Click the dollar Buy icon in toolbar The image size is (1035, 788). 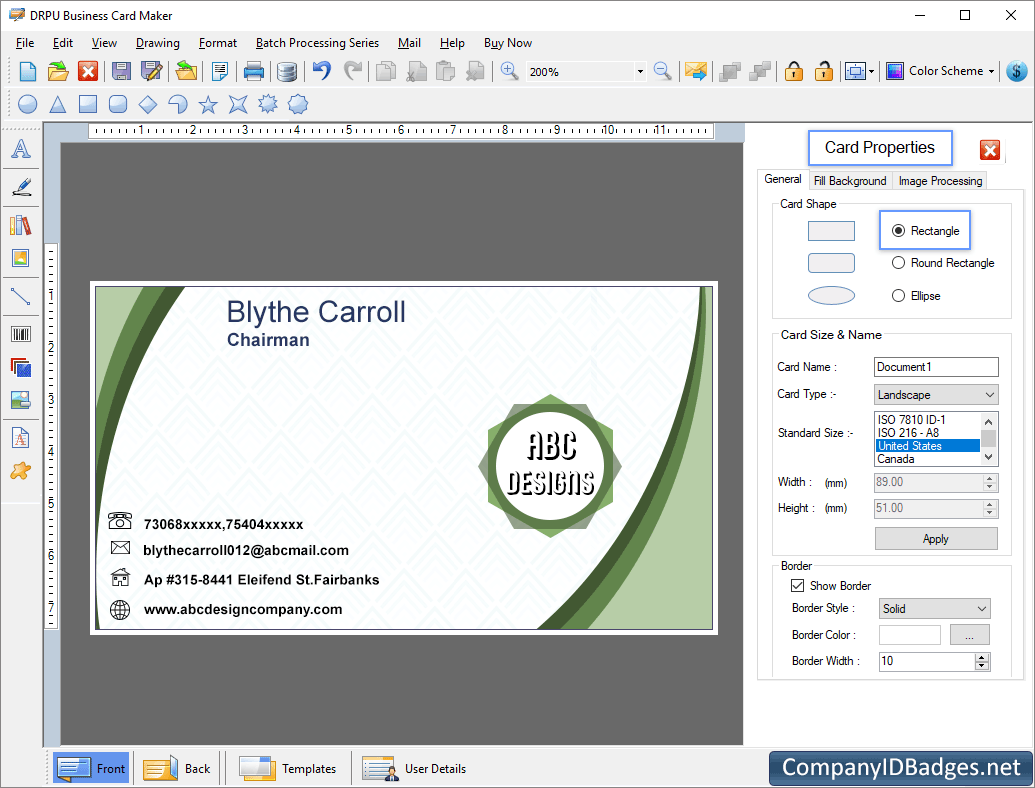[x=1017, y=71]
